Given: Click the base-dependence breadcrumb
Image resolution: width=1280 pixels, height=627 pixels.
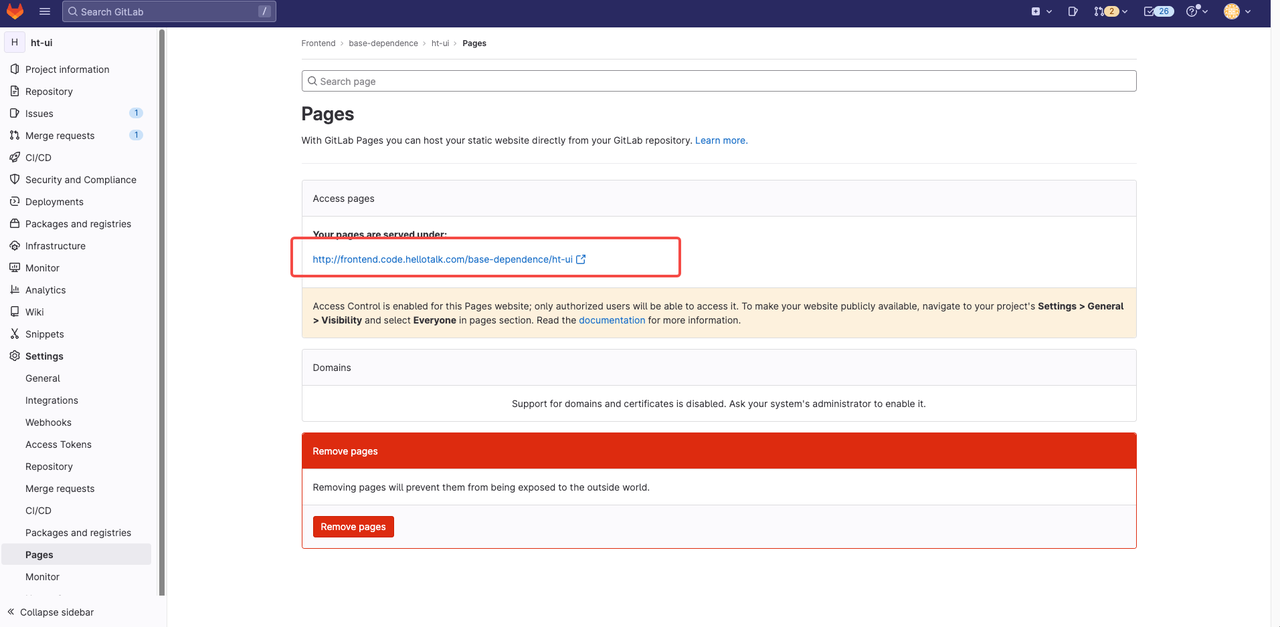Looking at the screenshot, I should click(383, 44).
